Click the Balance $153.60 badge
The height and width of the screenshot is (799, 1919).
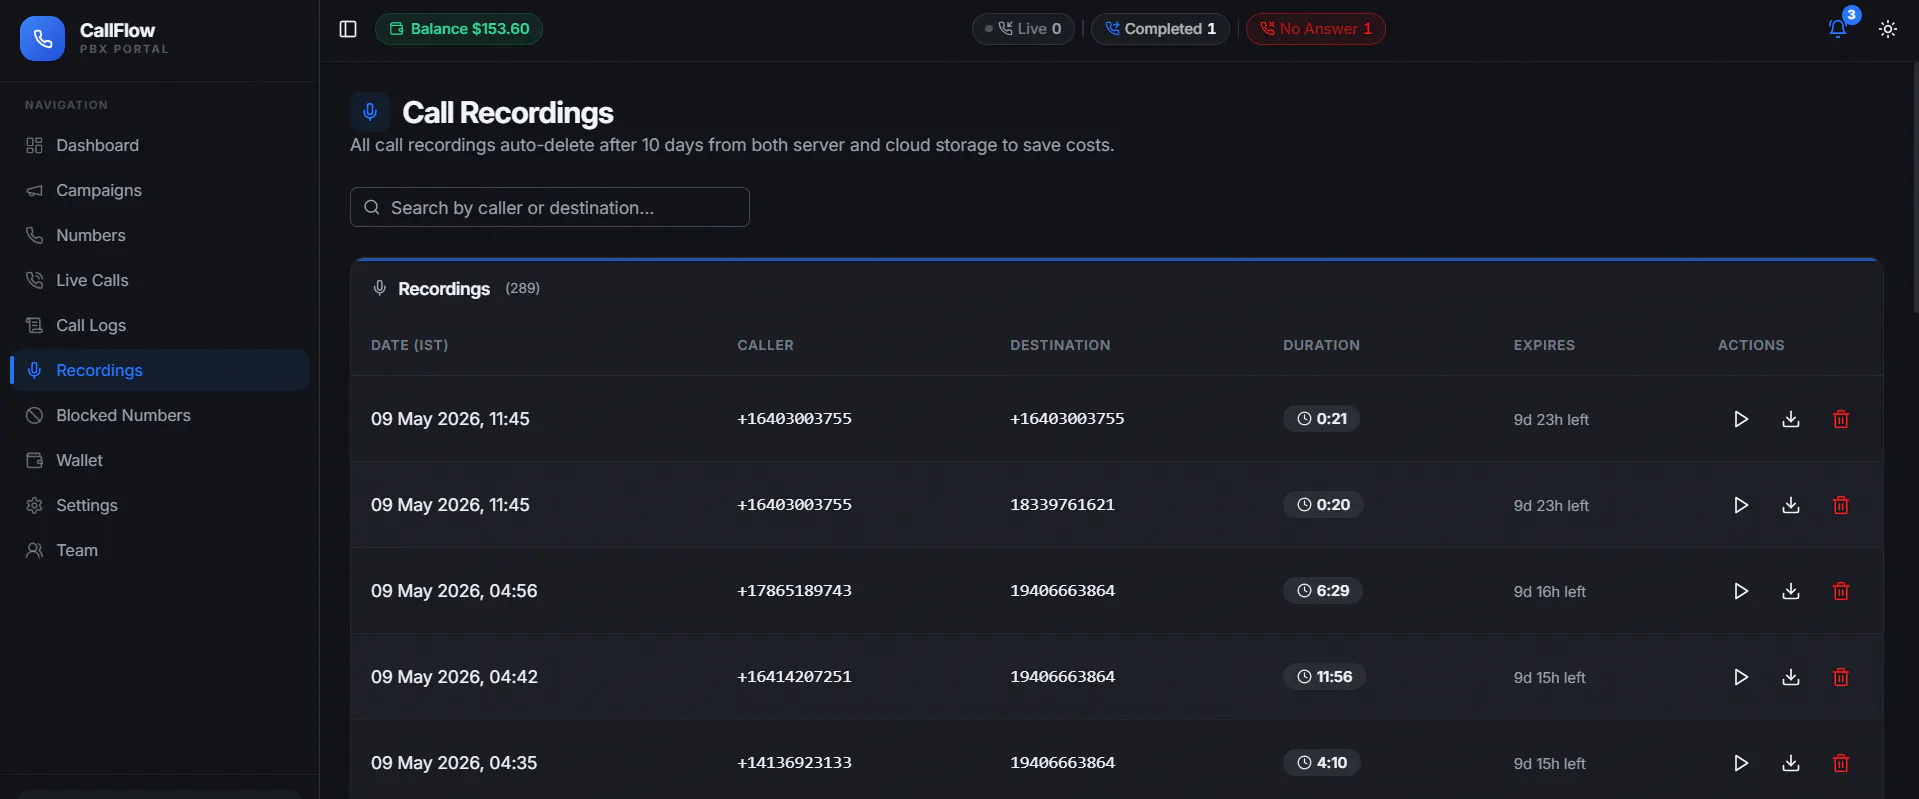[459, 29]
